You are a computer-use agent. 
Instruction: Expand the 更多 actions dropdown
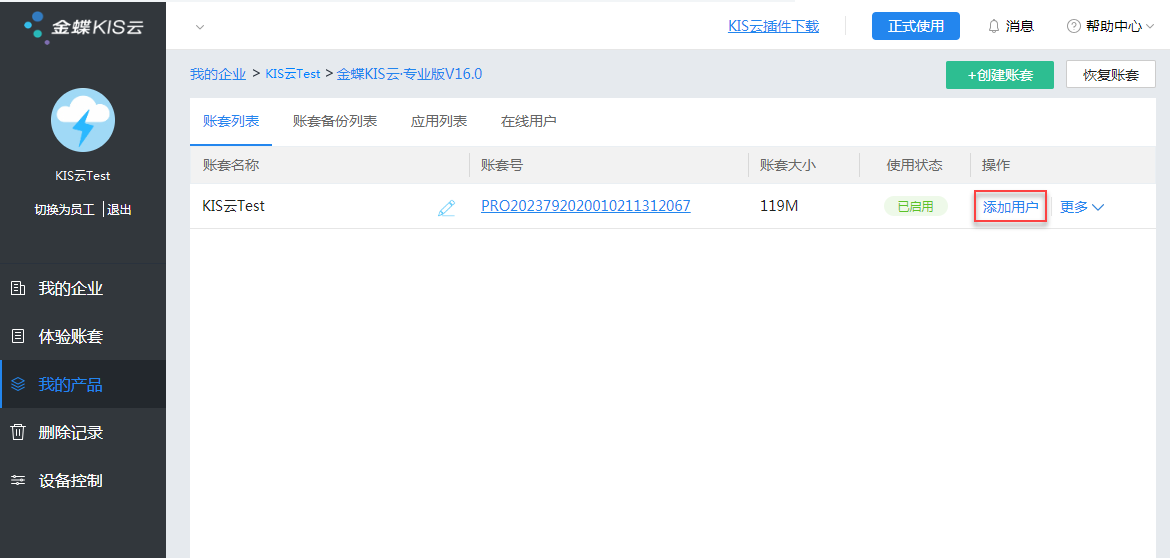[1081, 207]
